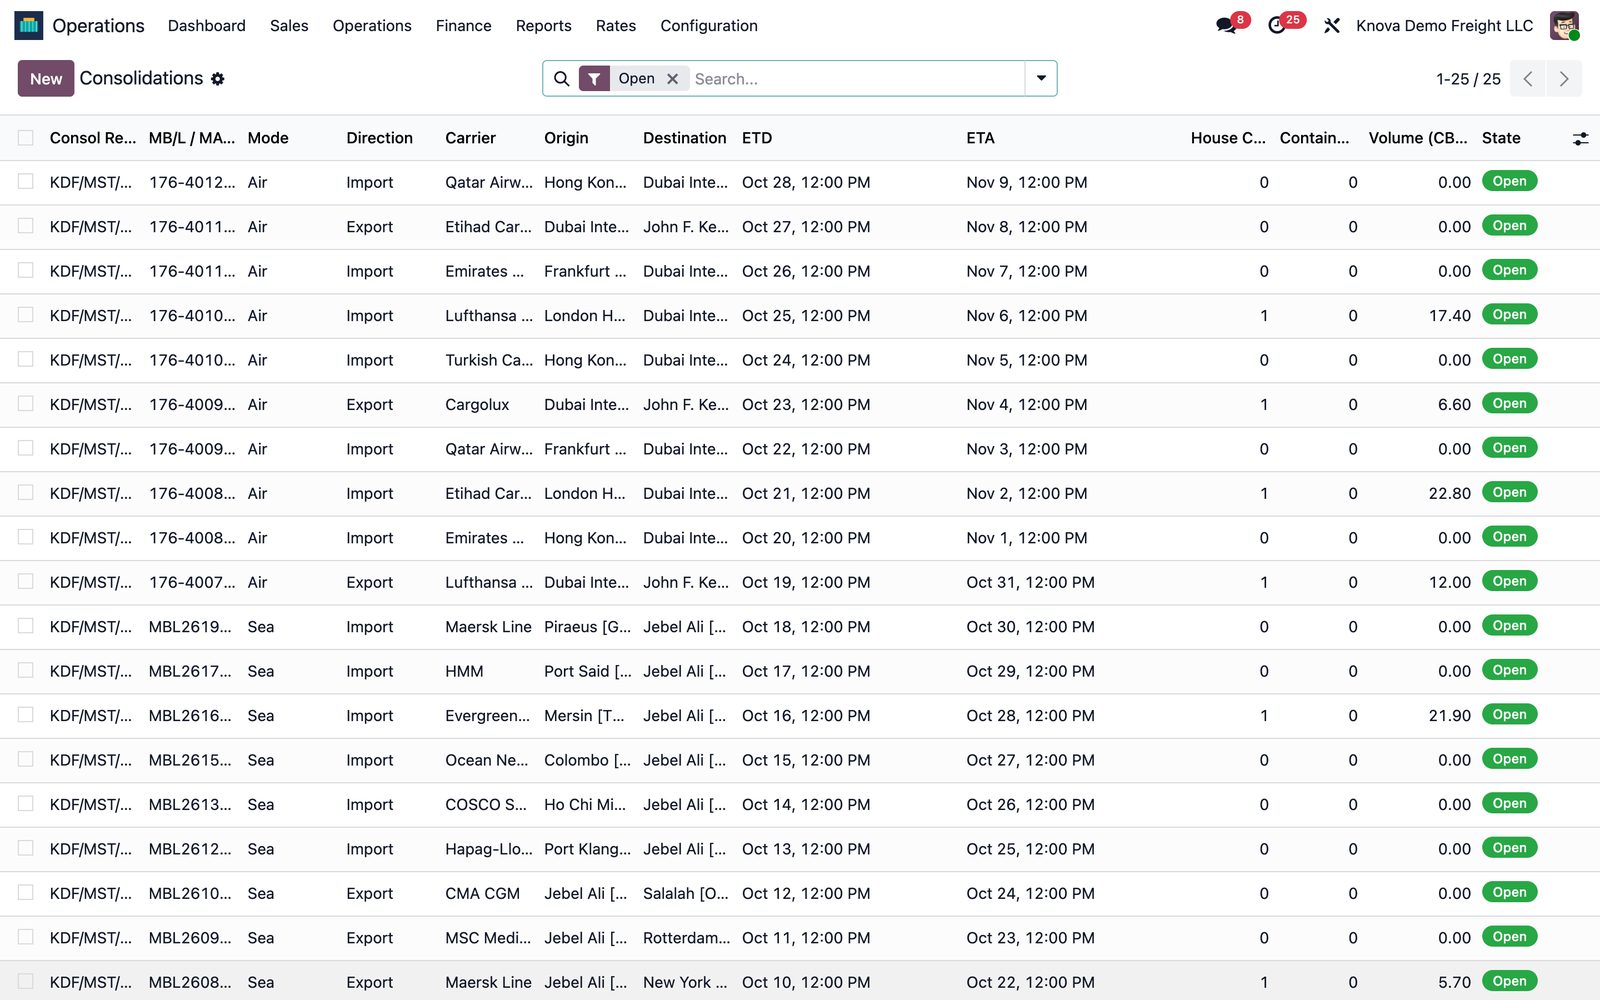Click the volume value 17.40
Image resolution: width=1600 pixels, height=1000 pixels.
pos(1449,316)
